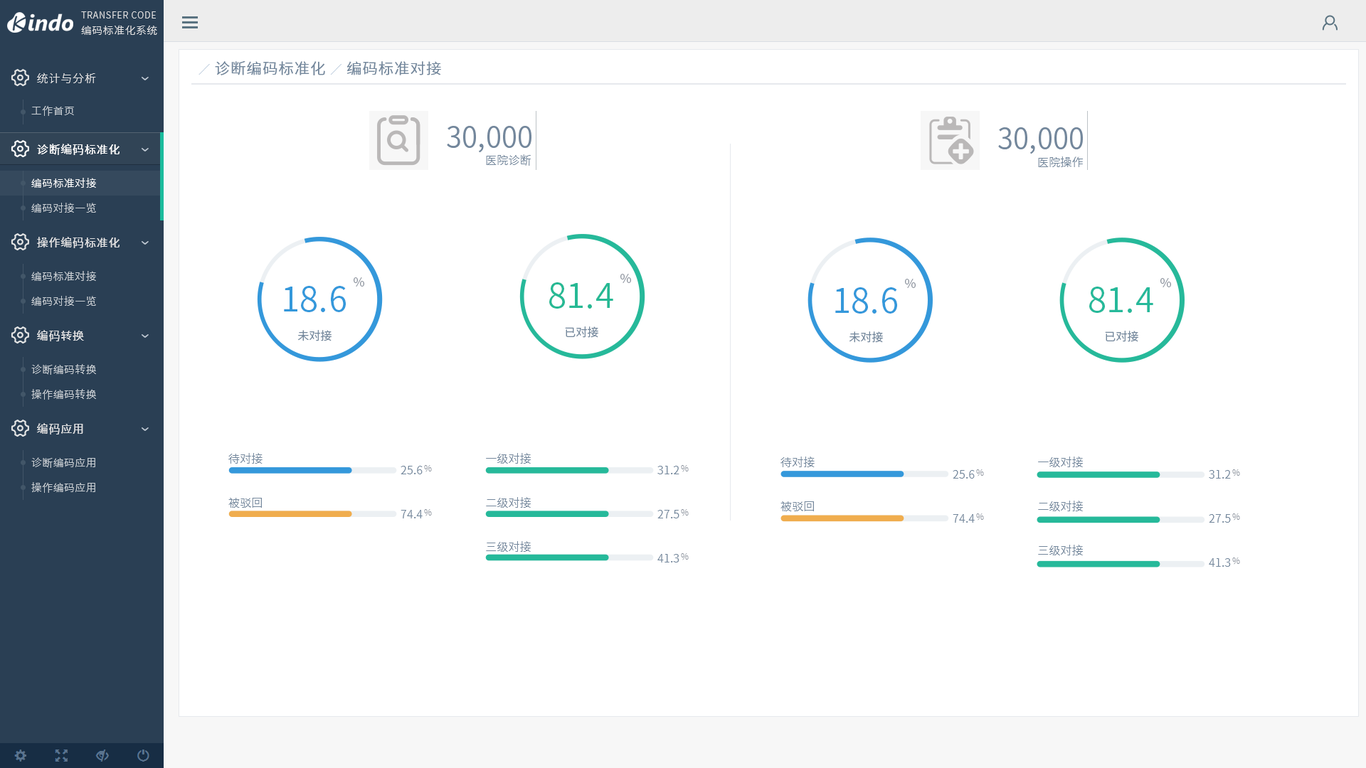Click the 18.6% 未对接 gauge under 医院操作
Viewport: 1366px width, 768px height.
[870, 300]
